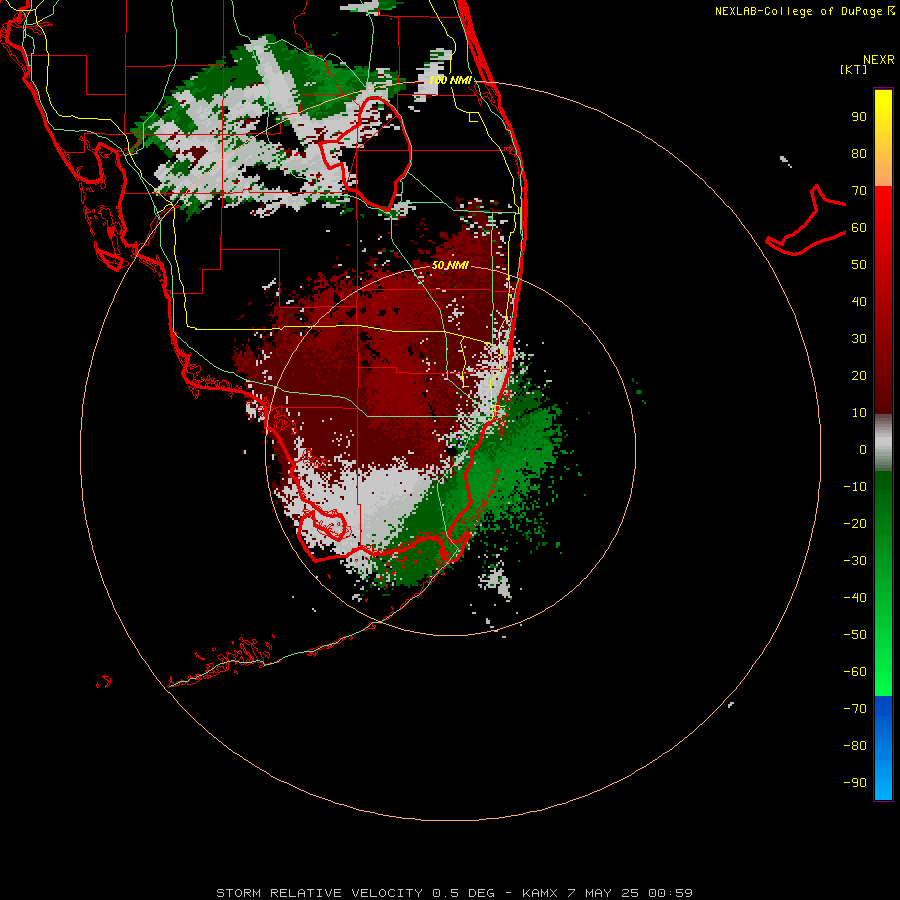The width and height of the screenshot is (900, 900).
Task: Click the 40 value on velocity scale
Action: point(859,301)
